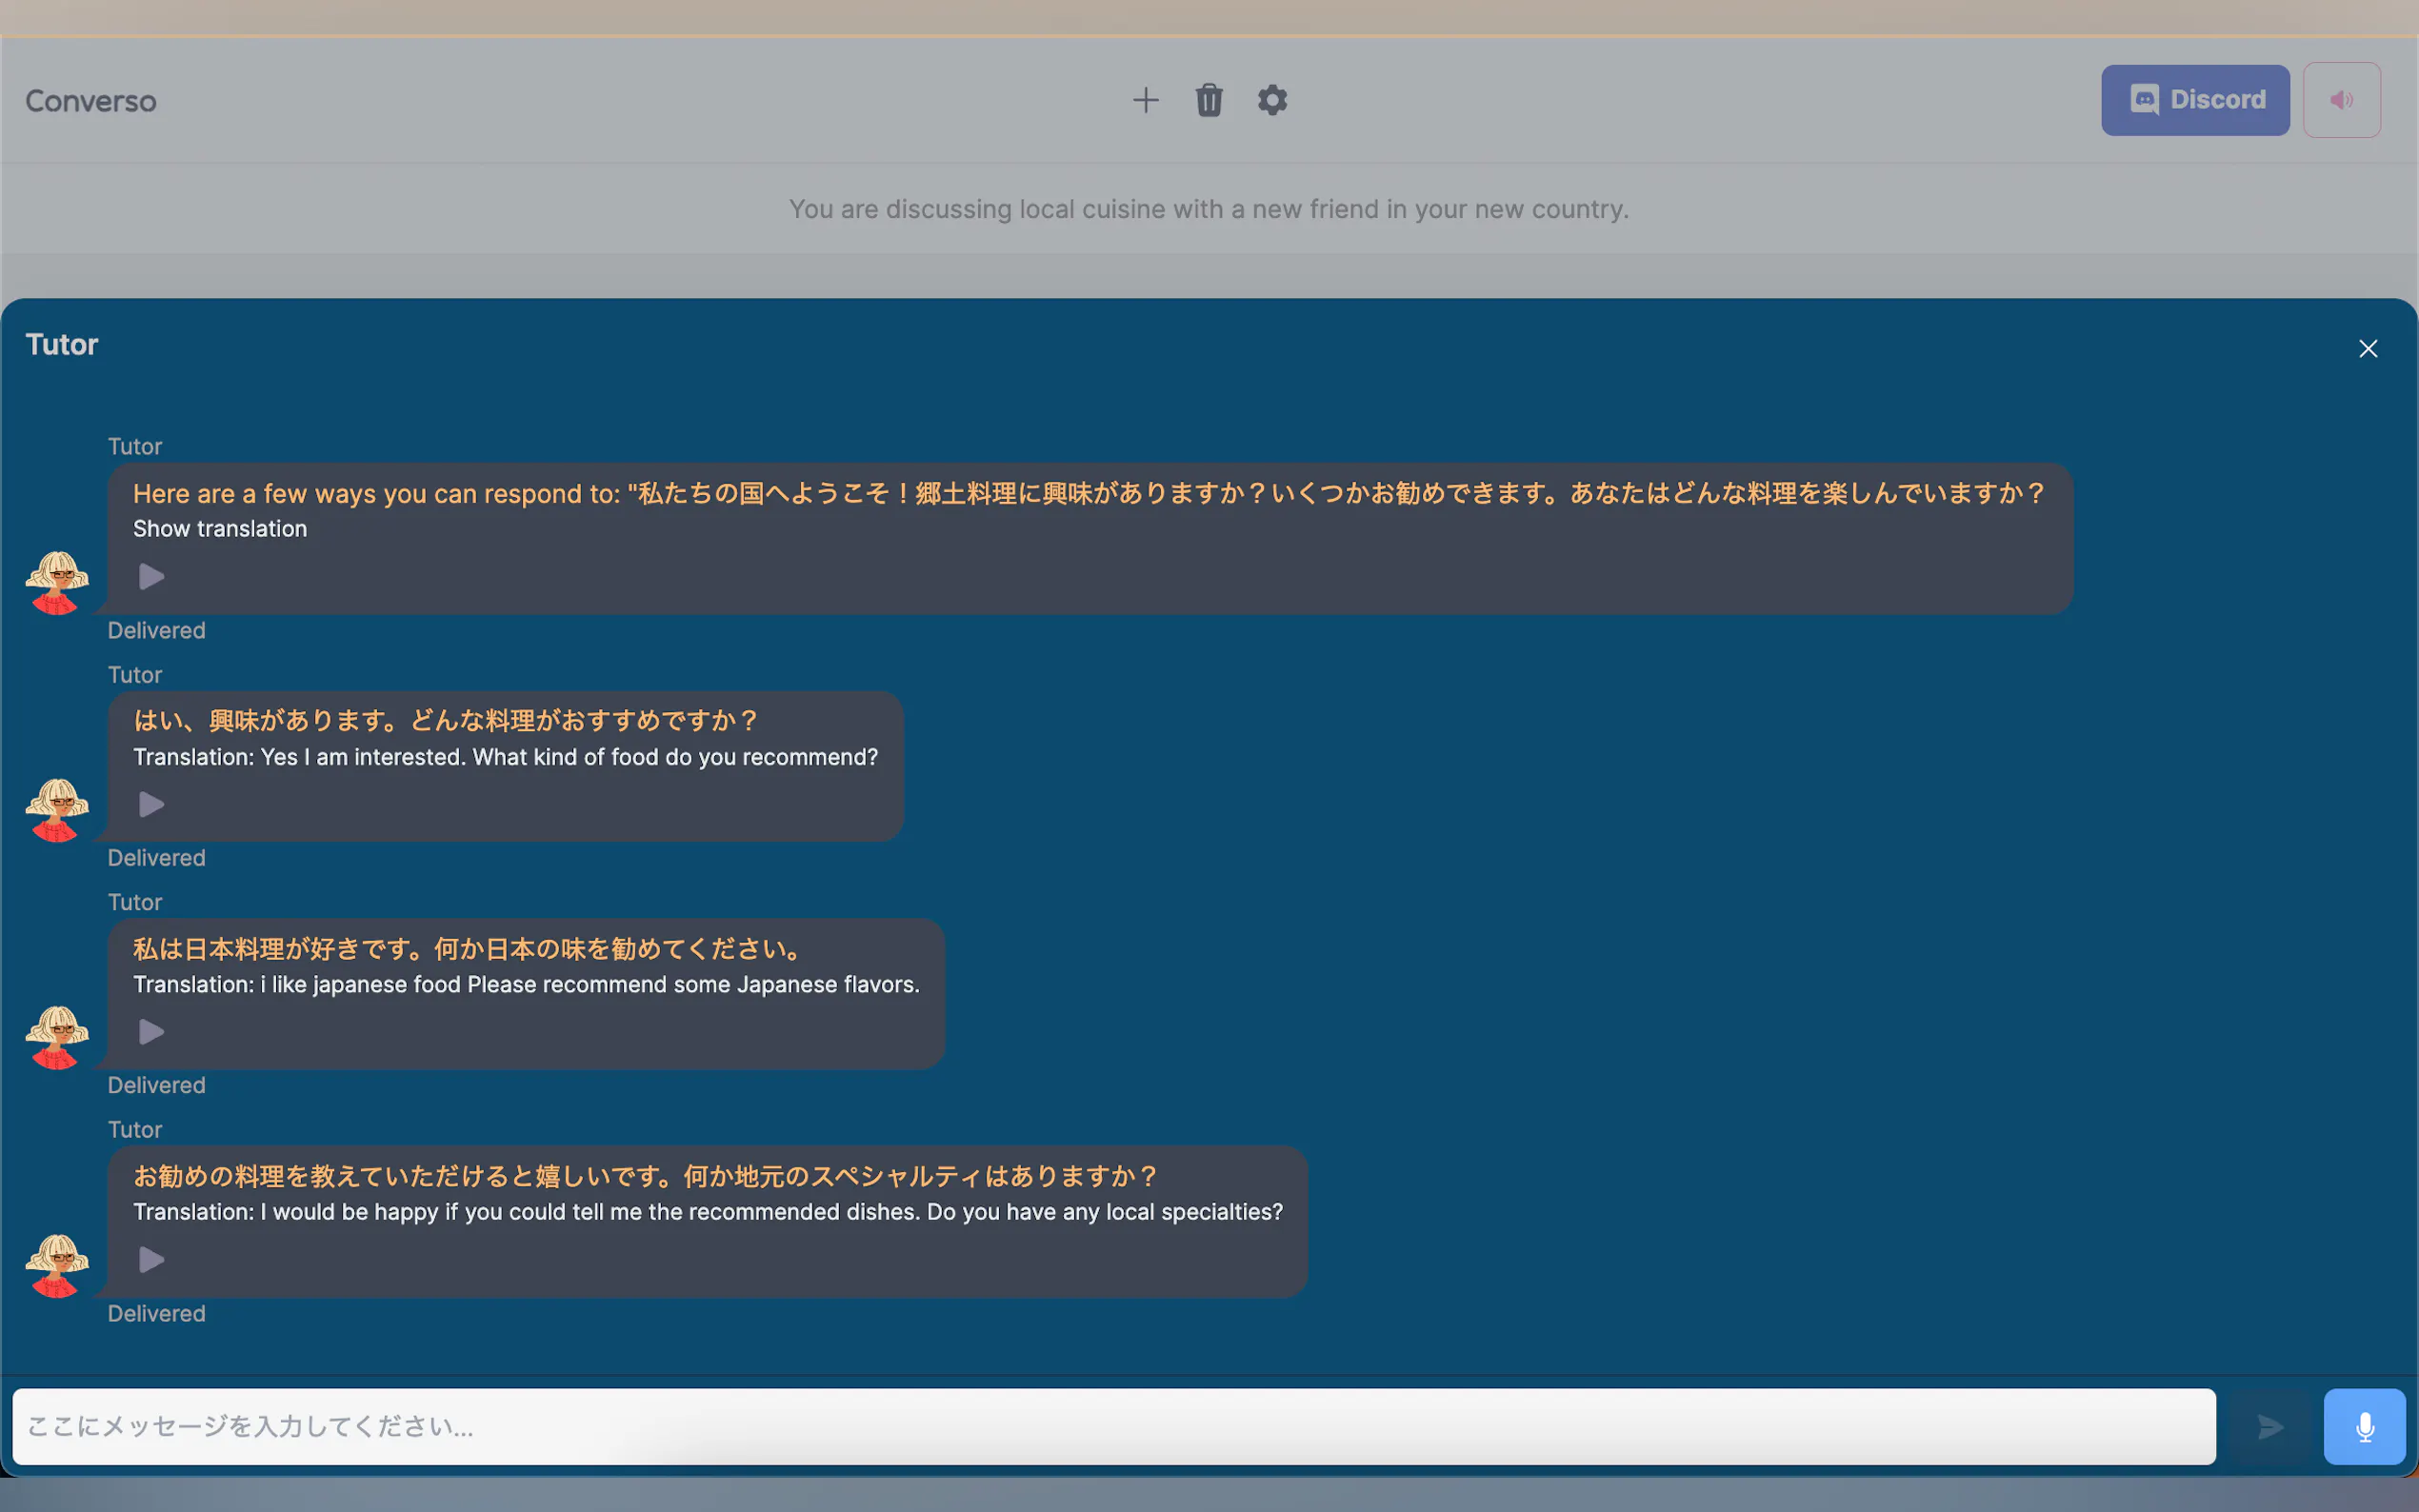Click the Tutor panel heading

62,345
